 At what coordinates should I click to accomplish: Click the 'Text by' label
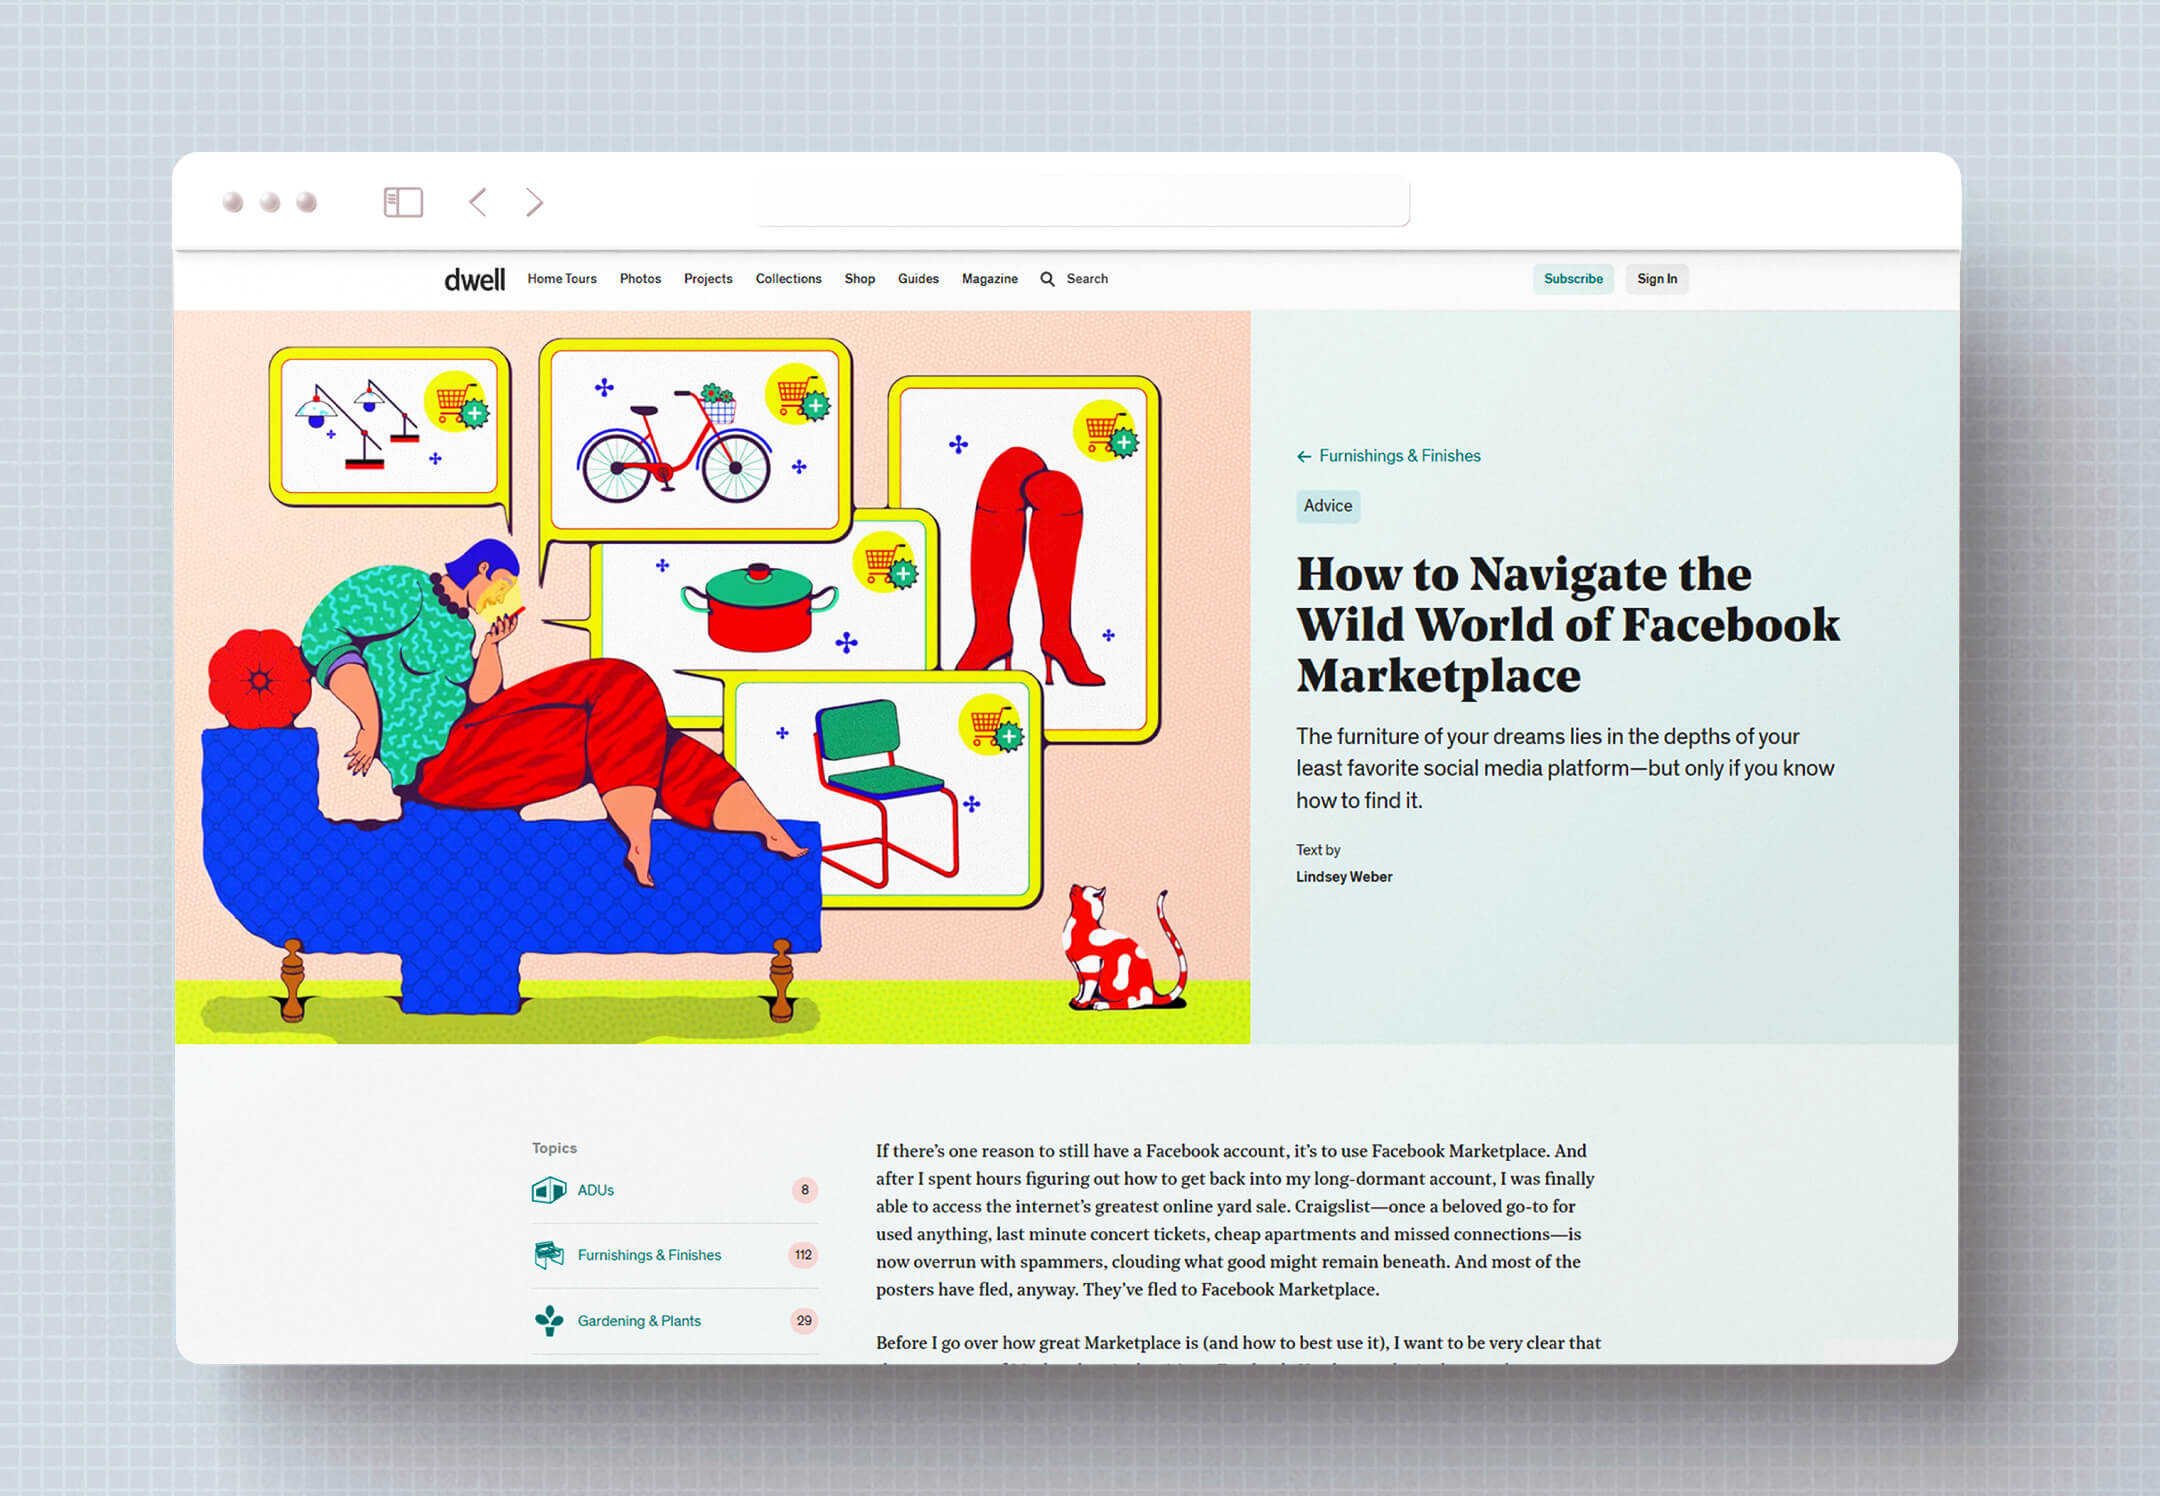(1318, 850)
